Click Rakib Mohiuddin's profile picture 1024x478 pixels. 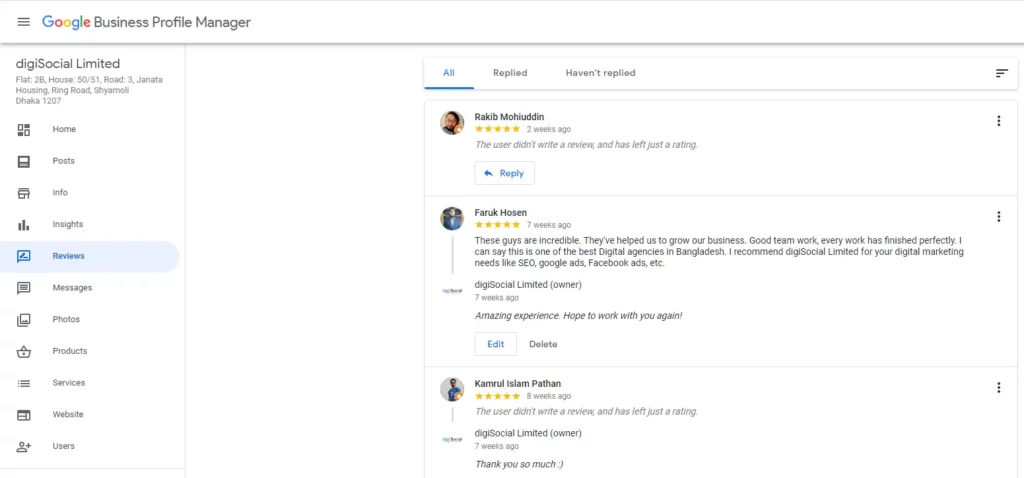(x=452, y=123)
